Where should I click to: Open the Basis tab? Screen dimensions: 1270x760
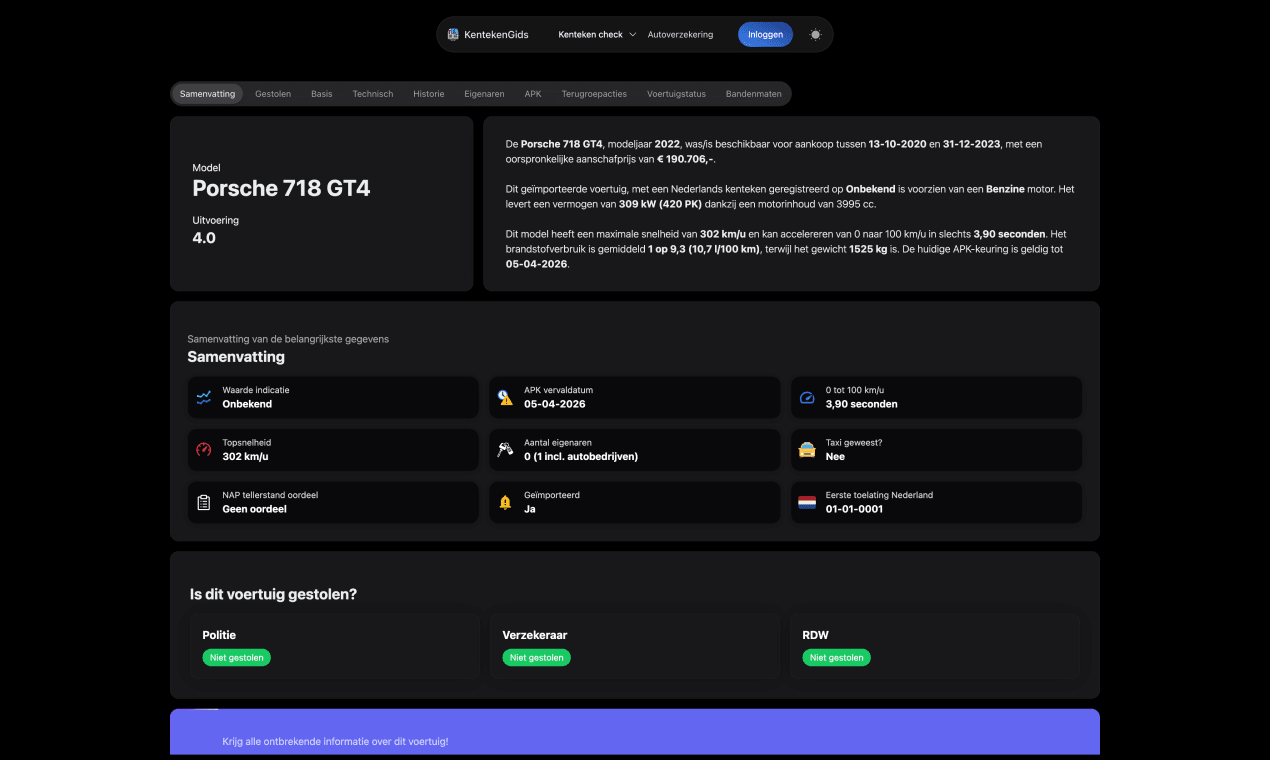coord(321,94)
